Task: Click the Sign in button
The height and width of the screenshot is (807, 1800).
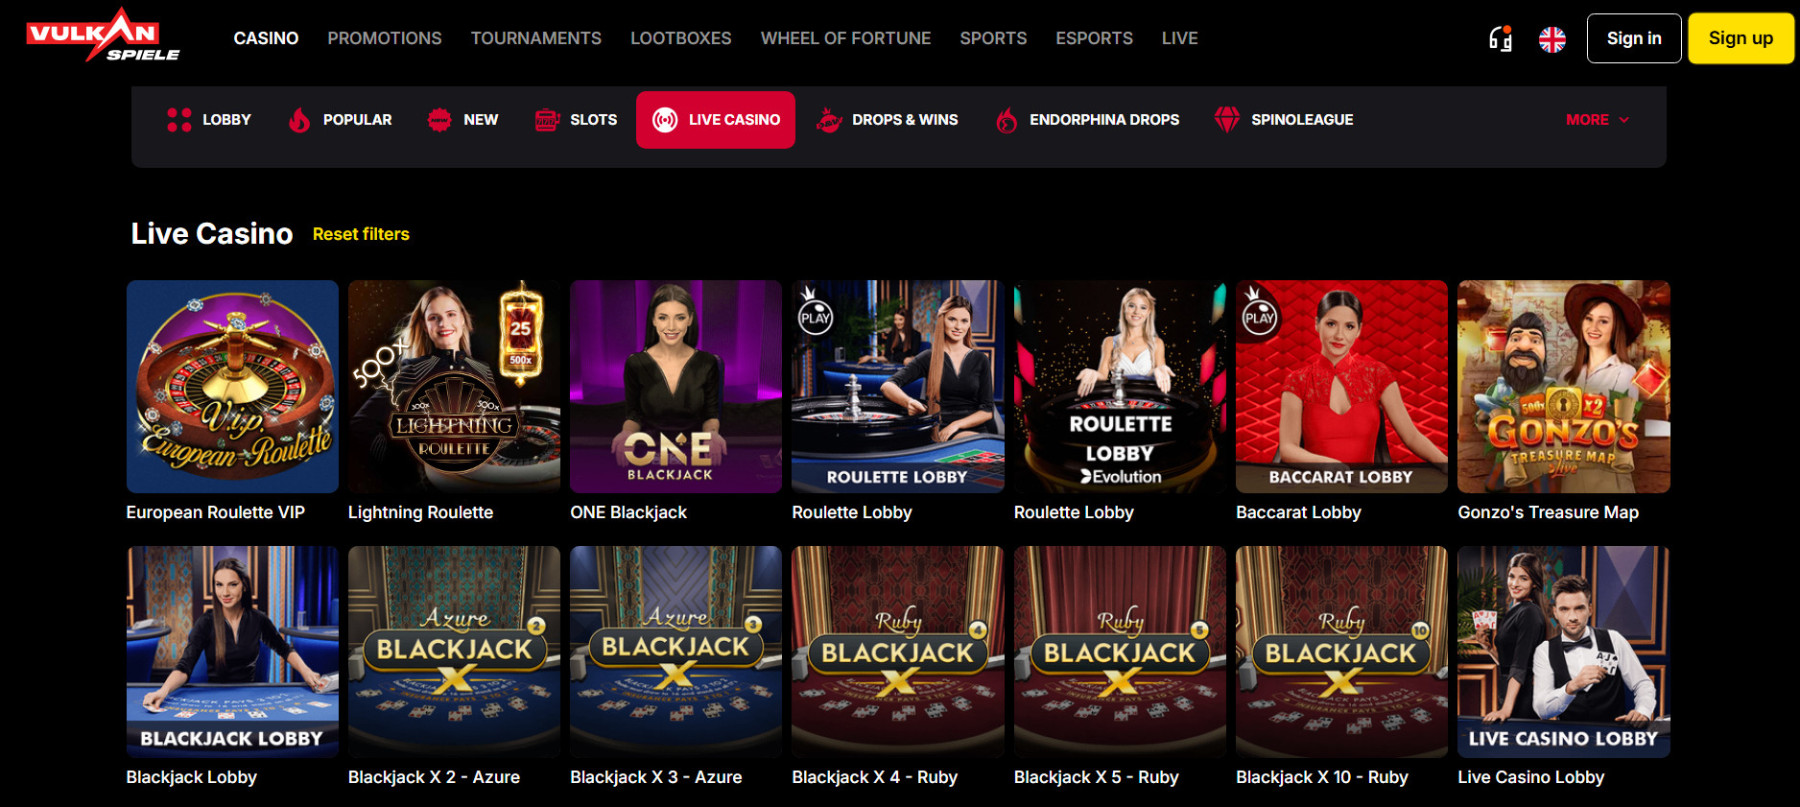Action: click(1634, 39)
